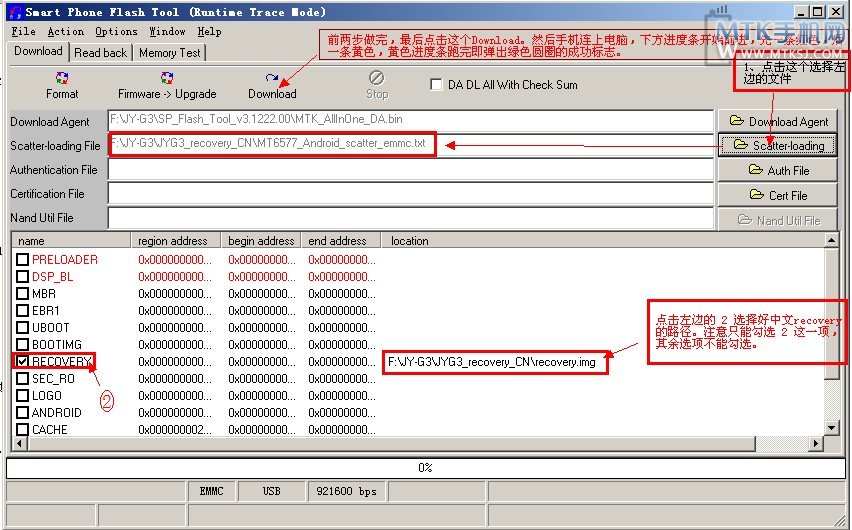
Task: Click the Authentication File field
Action: point(410,169)
